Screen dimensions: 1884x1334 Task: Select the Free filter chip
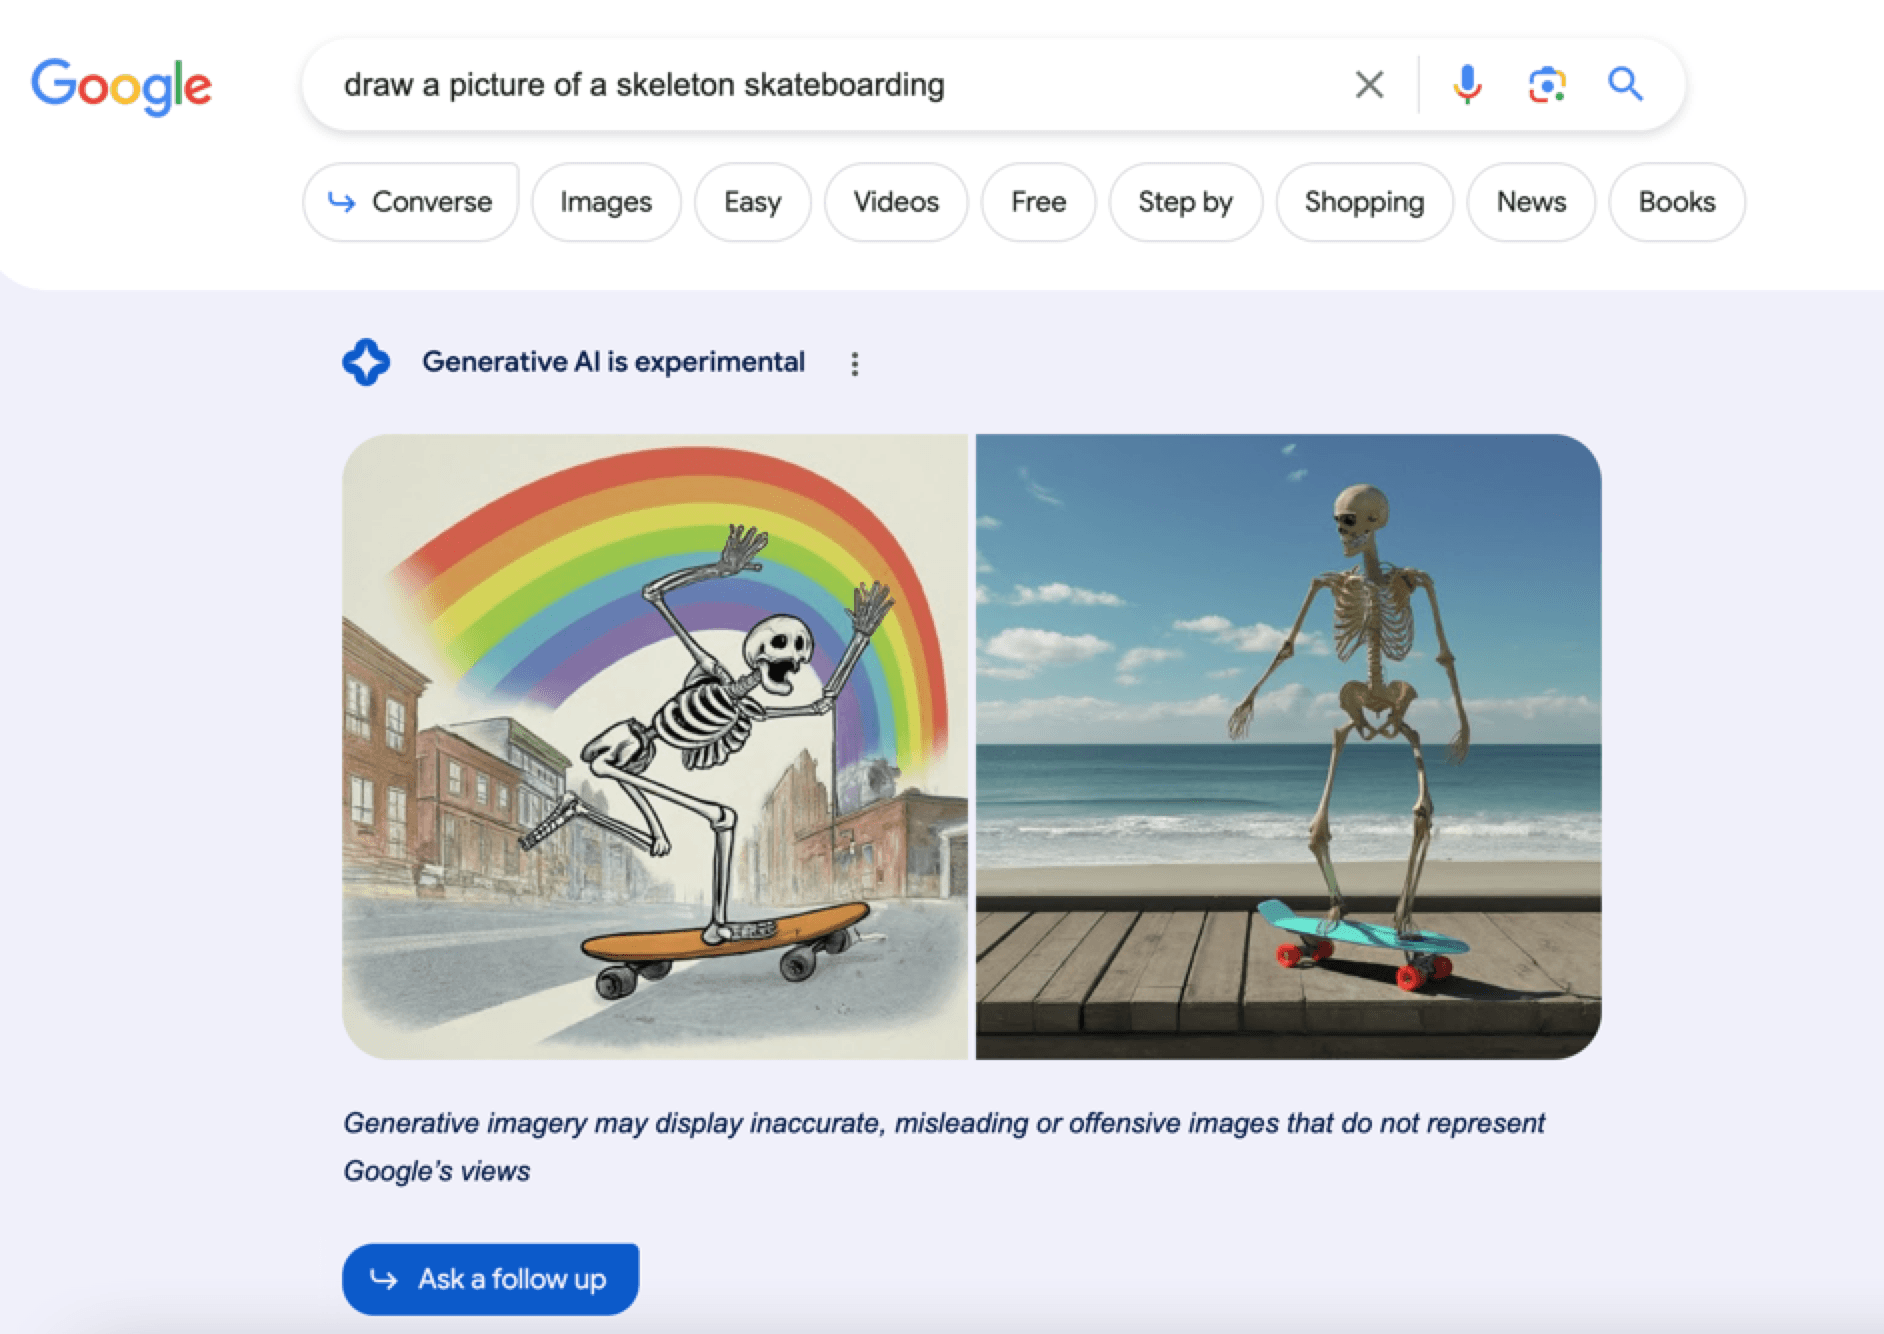1038,202
